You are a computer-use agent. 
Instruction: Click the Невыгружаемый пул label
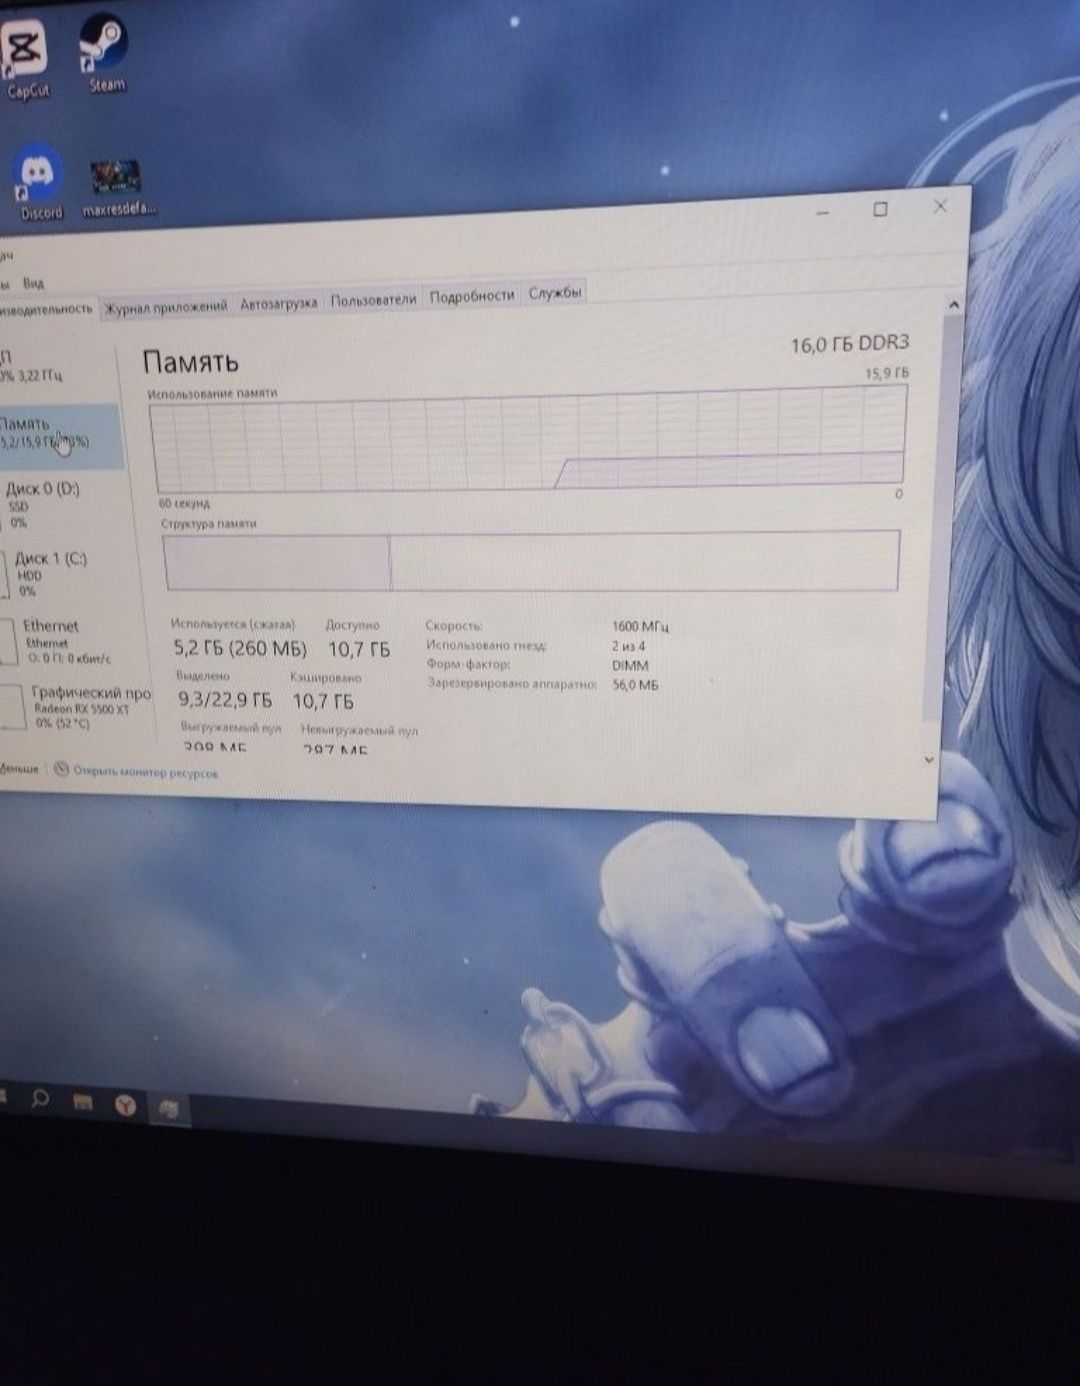coord(359,730)
